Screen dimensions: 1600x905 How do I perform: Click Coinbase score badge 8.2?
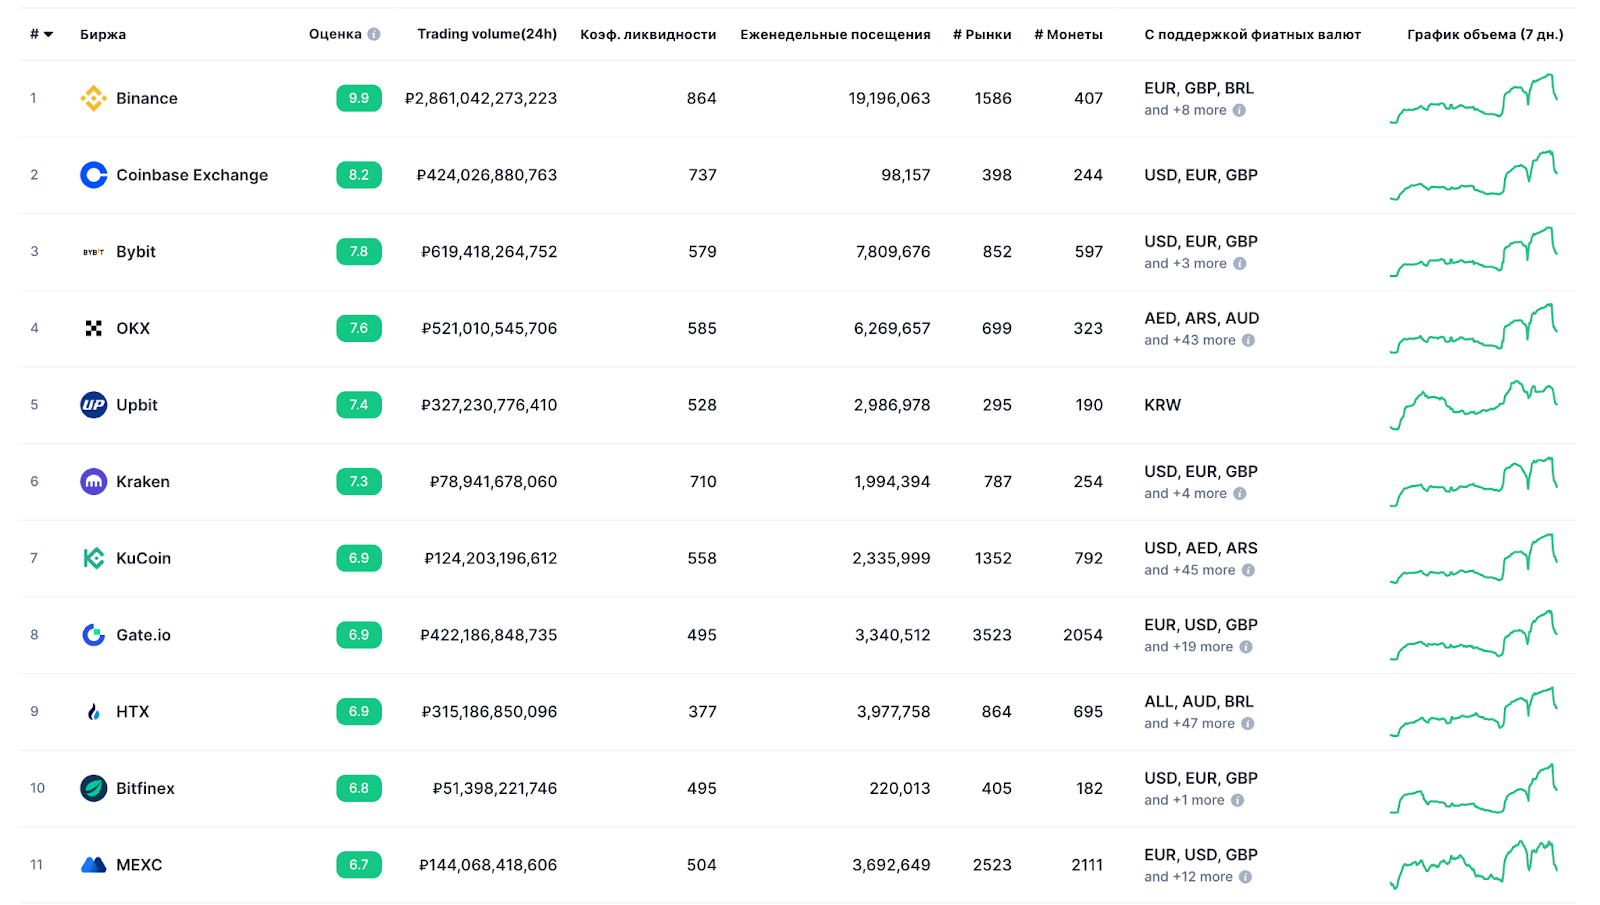[x=359, y=175]
